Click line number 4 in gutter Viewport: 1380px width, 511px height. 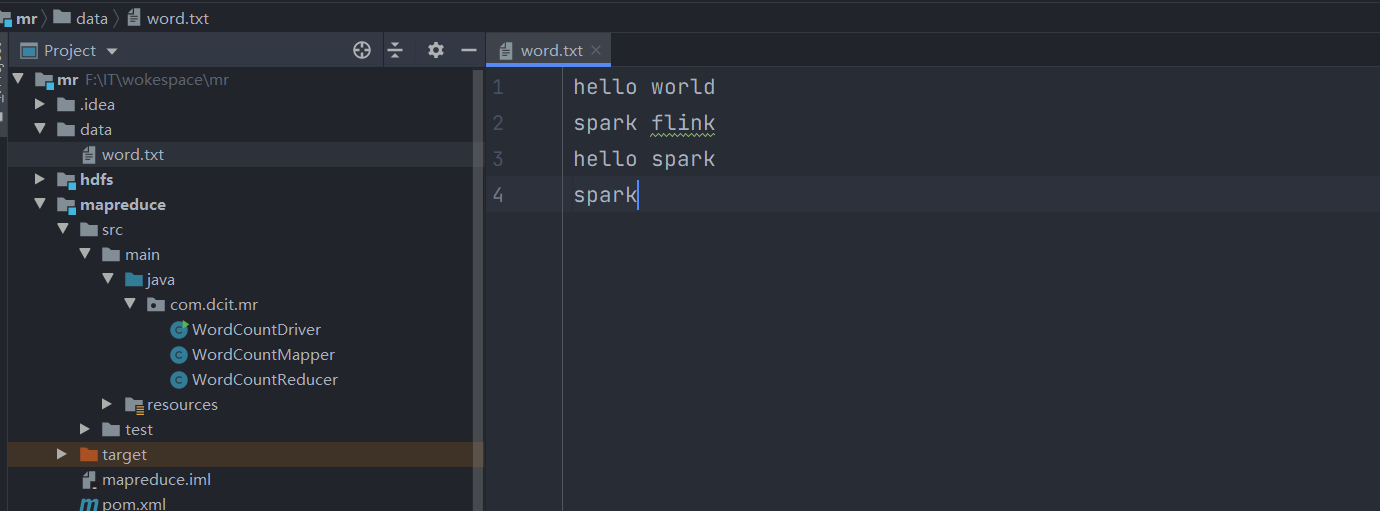(498, 194)
